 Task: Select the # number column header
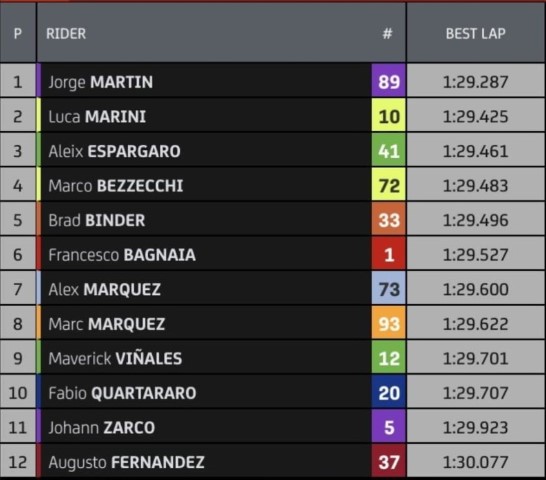pyautogui.click(x=387, y=33)
